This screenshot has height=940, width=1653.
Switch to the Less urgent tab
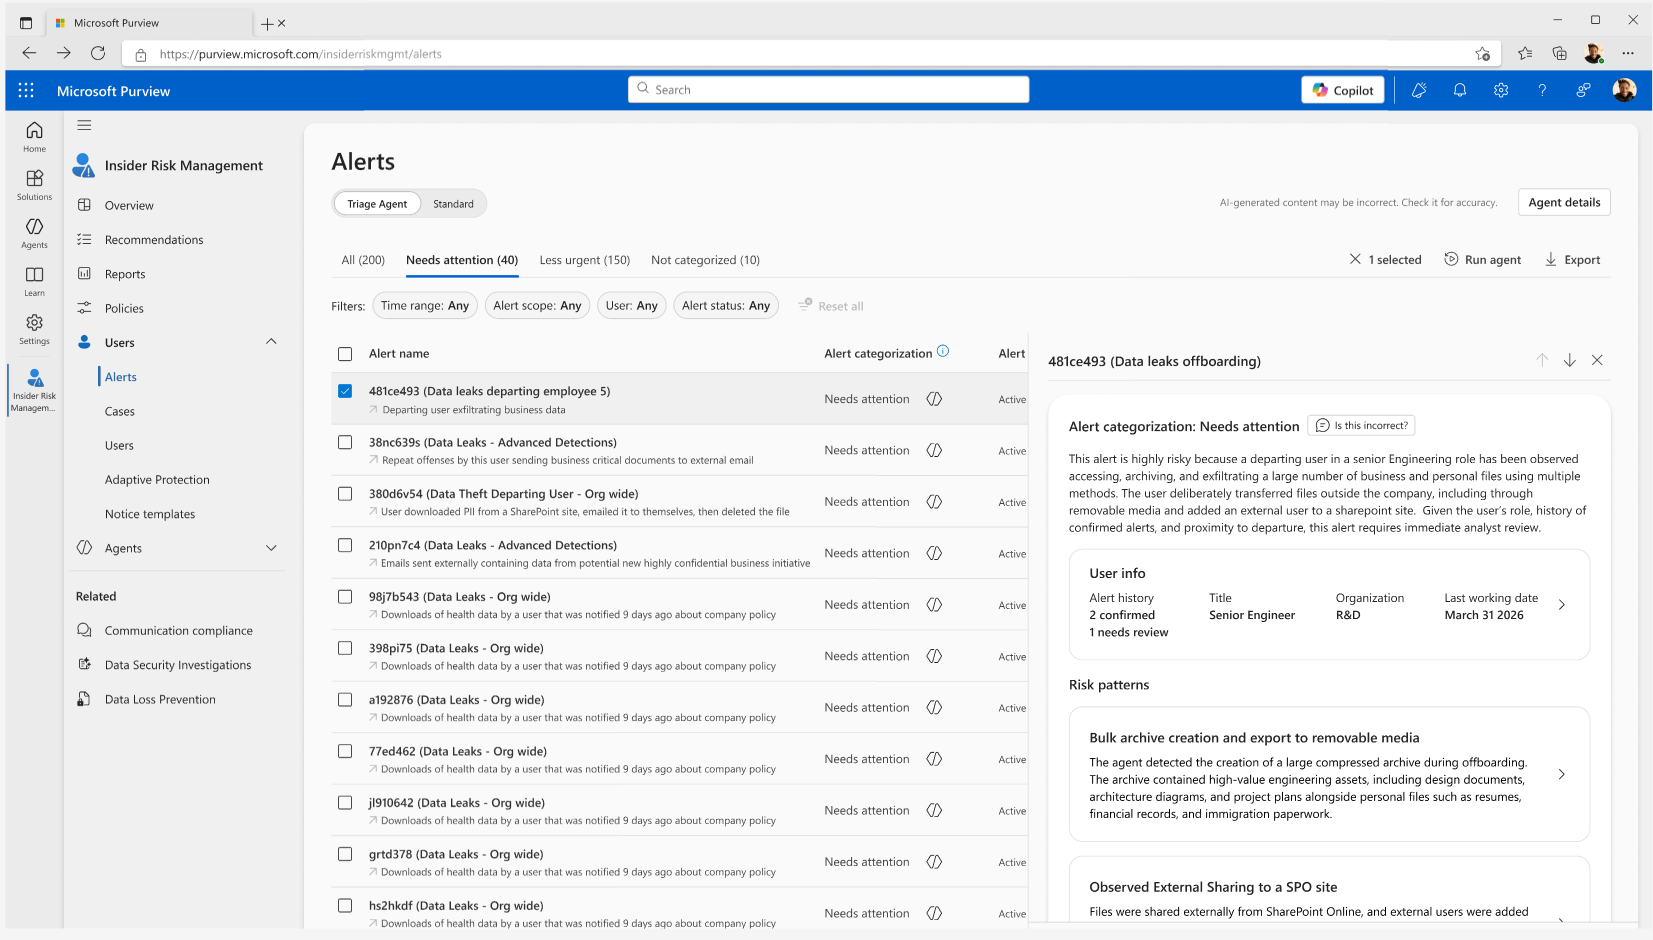(x=584, y=260)
